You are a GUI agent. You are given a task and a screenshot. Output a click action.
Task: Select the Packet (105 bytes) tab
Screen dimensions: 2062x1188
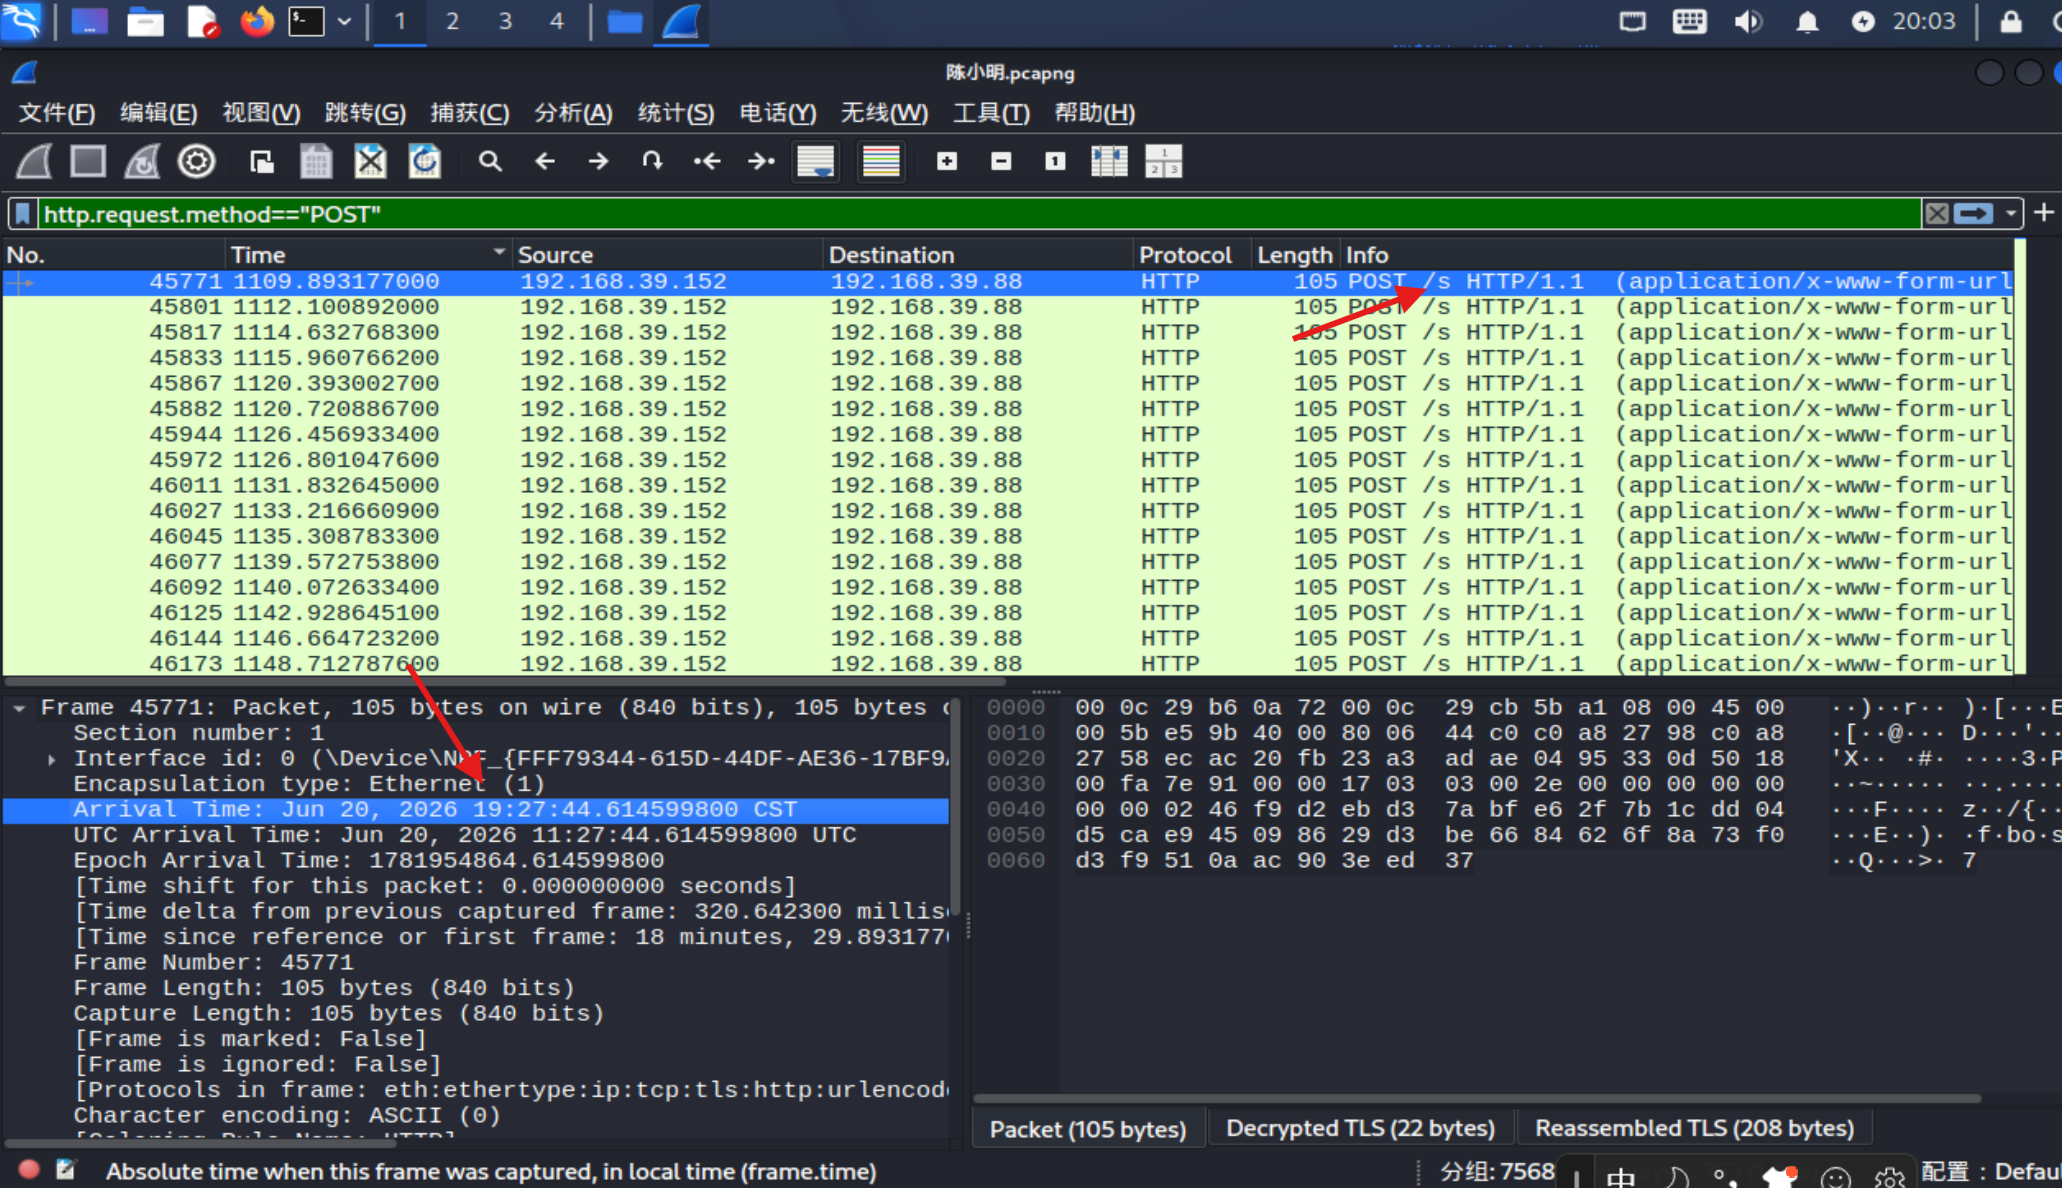click(1088, 1128)
